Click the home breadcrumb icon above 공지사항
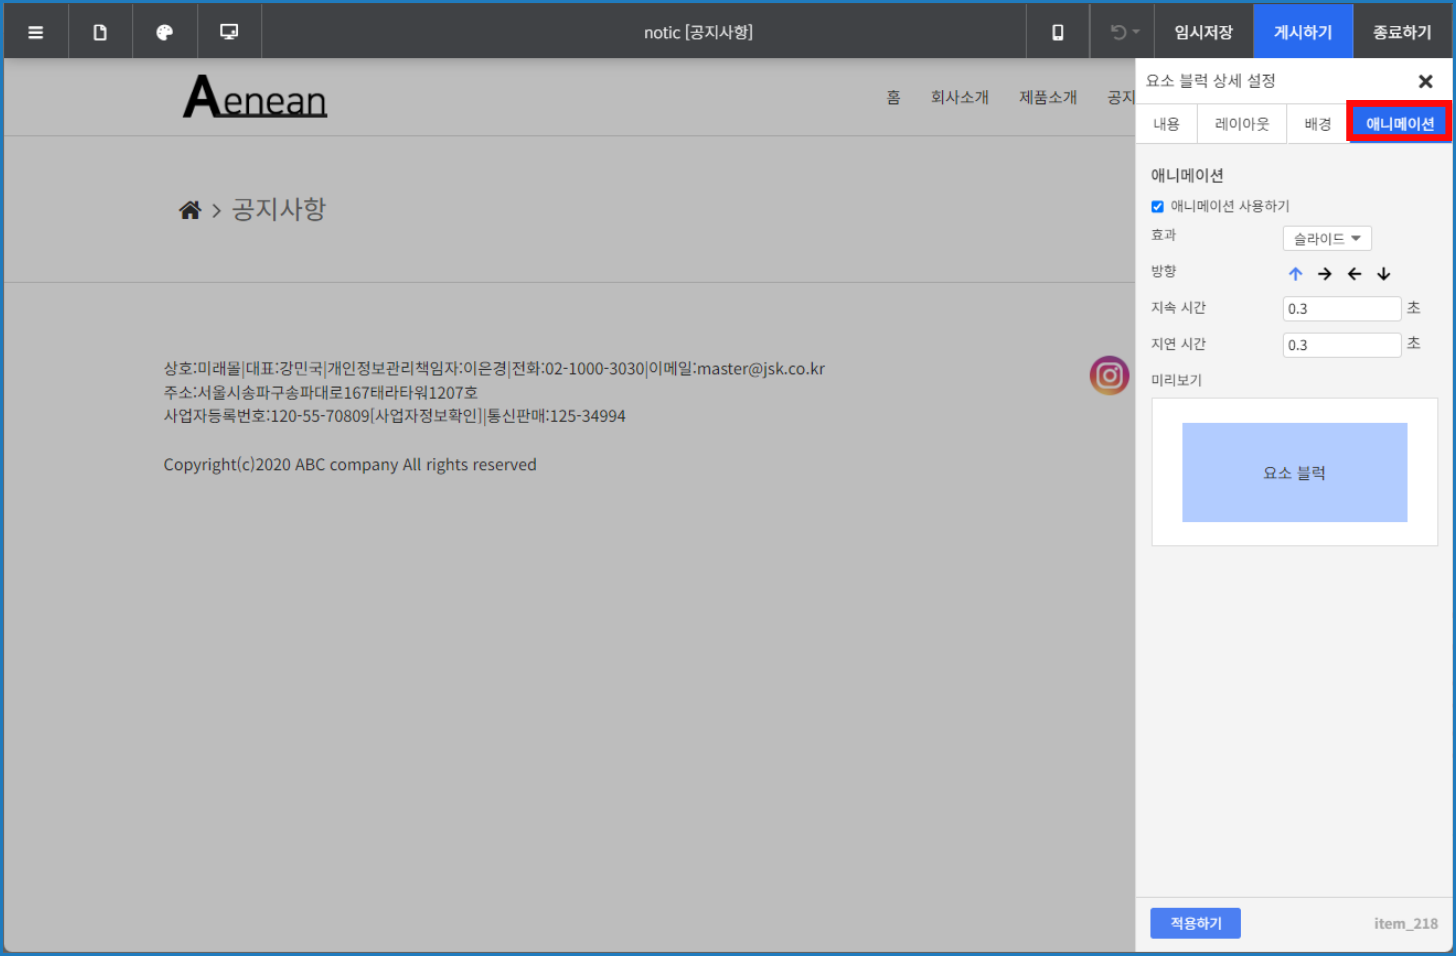The image size is (1456, 956). [x=190, y=208]
